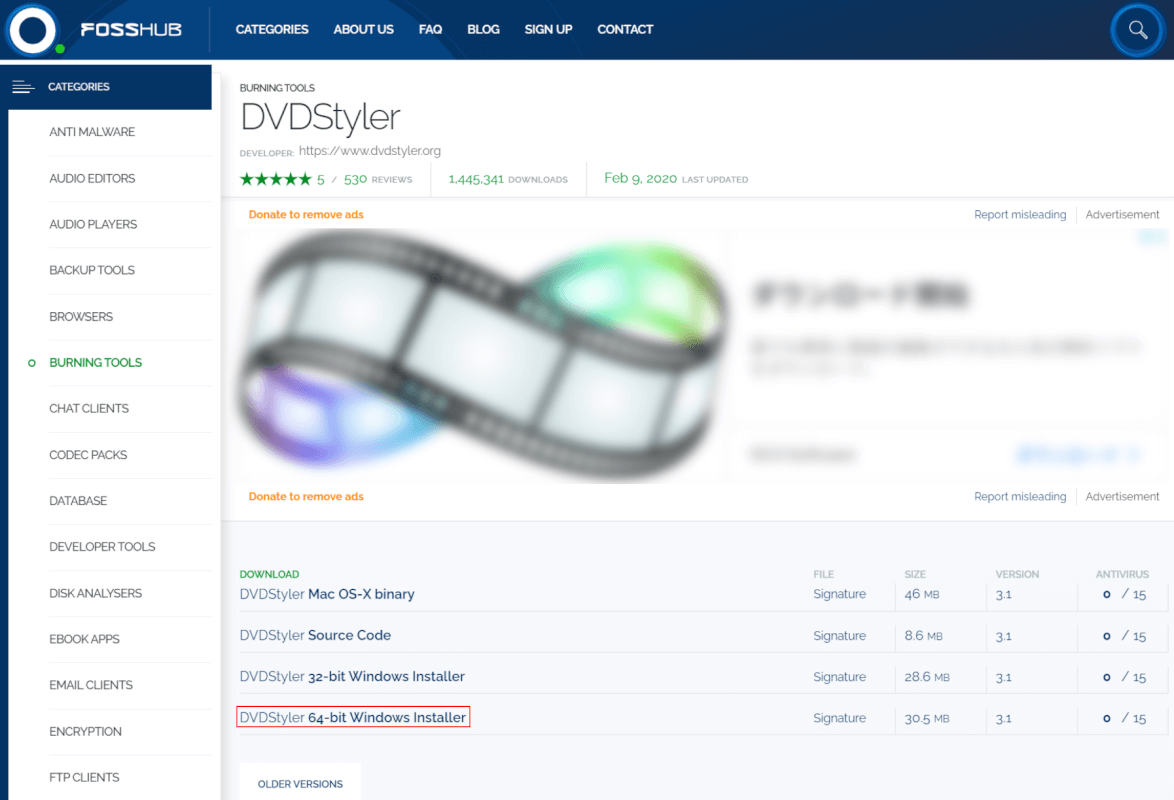The width and height of the screenshot is (1174, 800).
Task: Download DVDStyler 64-bit Windows Installer
Action: [353, 718]
